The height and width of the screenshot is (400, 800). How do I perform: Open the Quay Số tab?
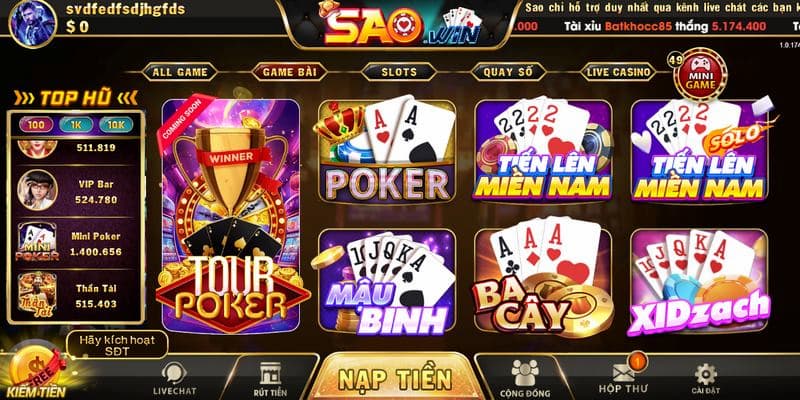[508, 72]
